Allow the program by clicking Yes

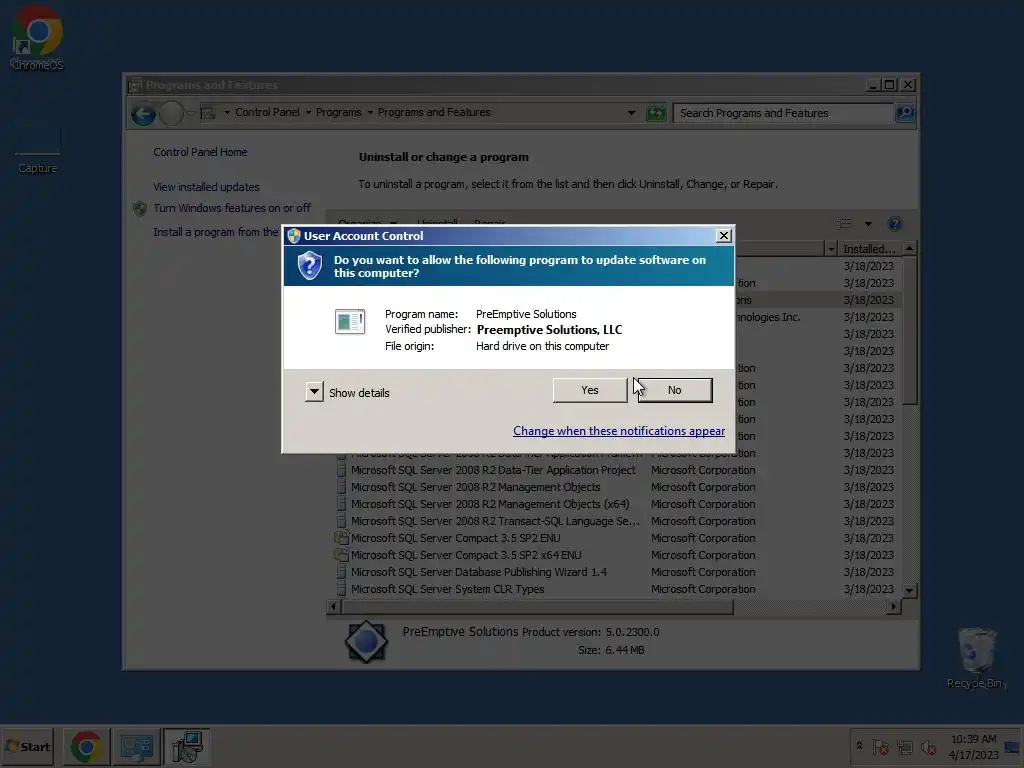(589, 390)
